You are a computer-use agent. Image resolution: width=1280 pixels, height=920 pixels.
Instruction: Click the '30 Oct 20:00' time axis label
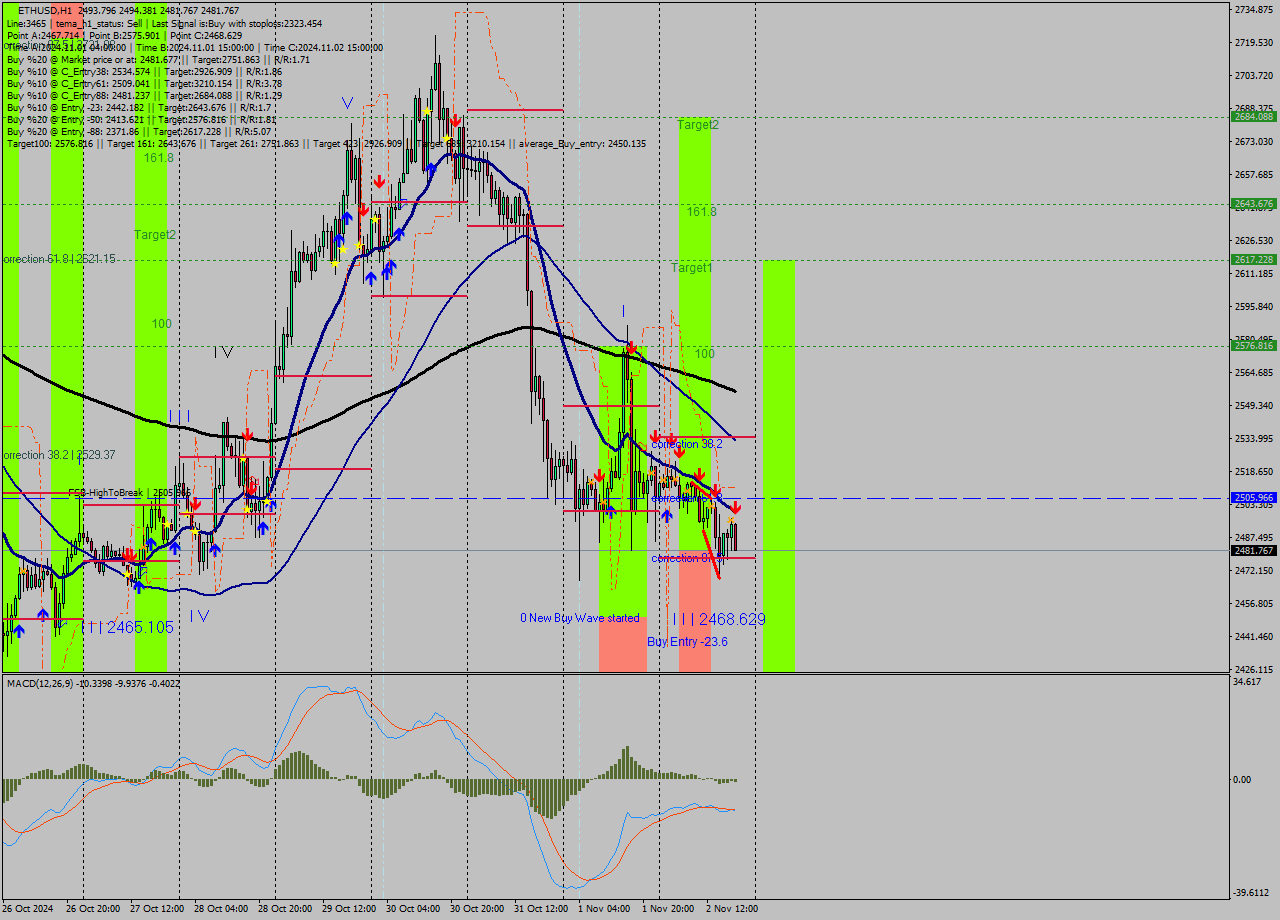point(477,909)
